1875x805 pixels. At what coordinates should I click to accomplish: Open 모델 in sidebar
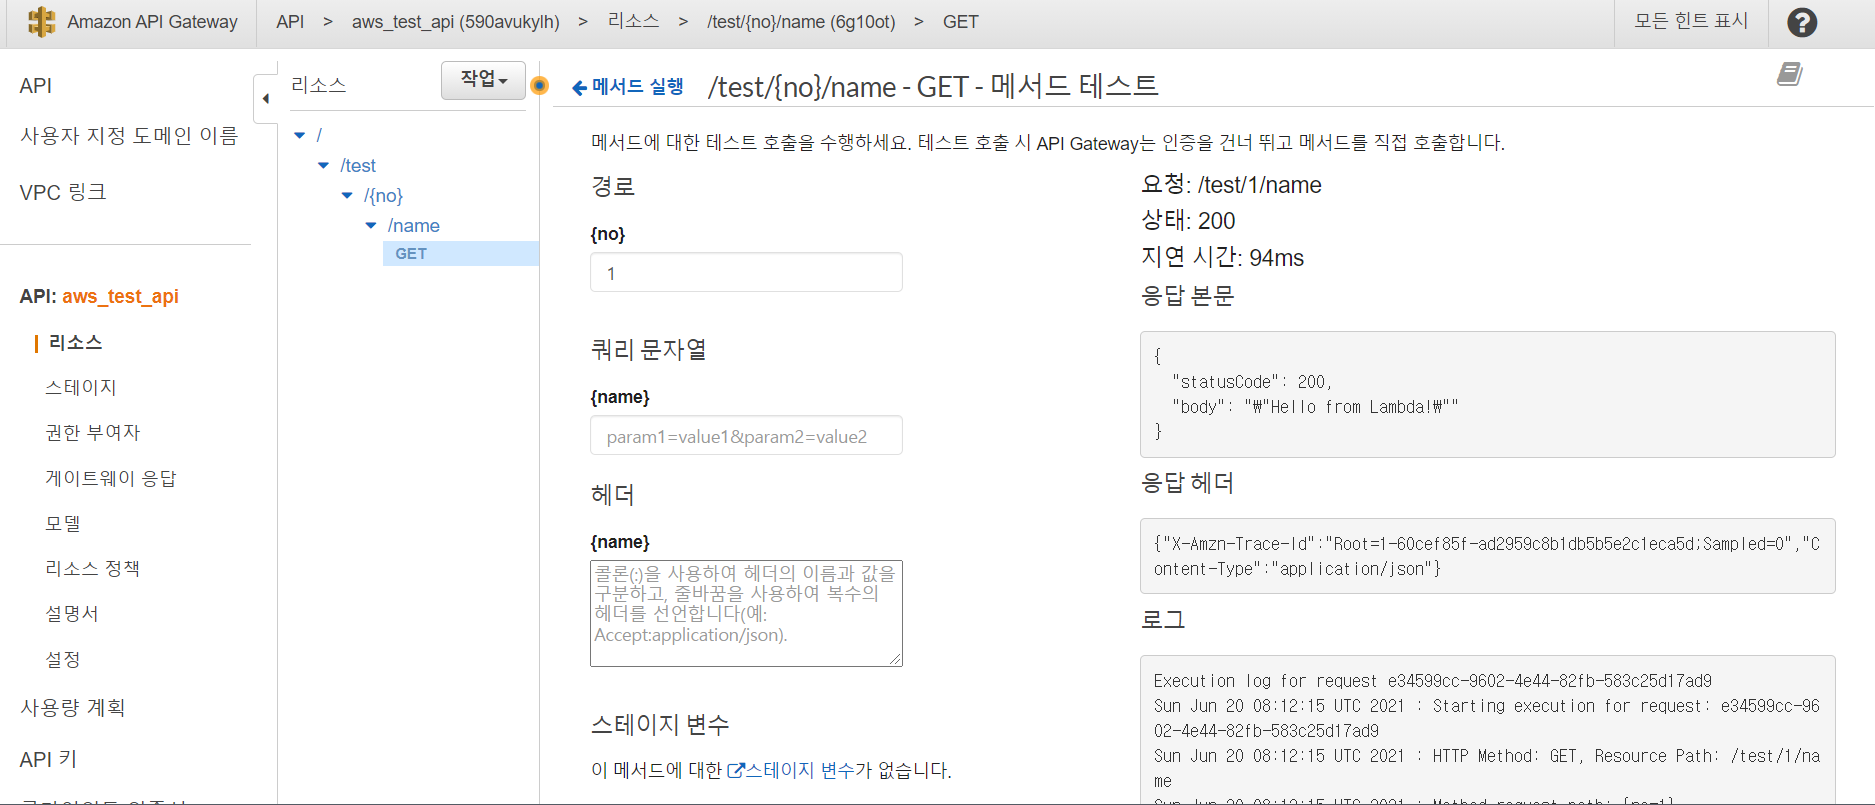[63, 523]
